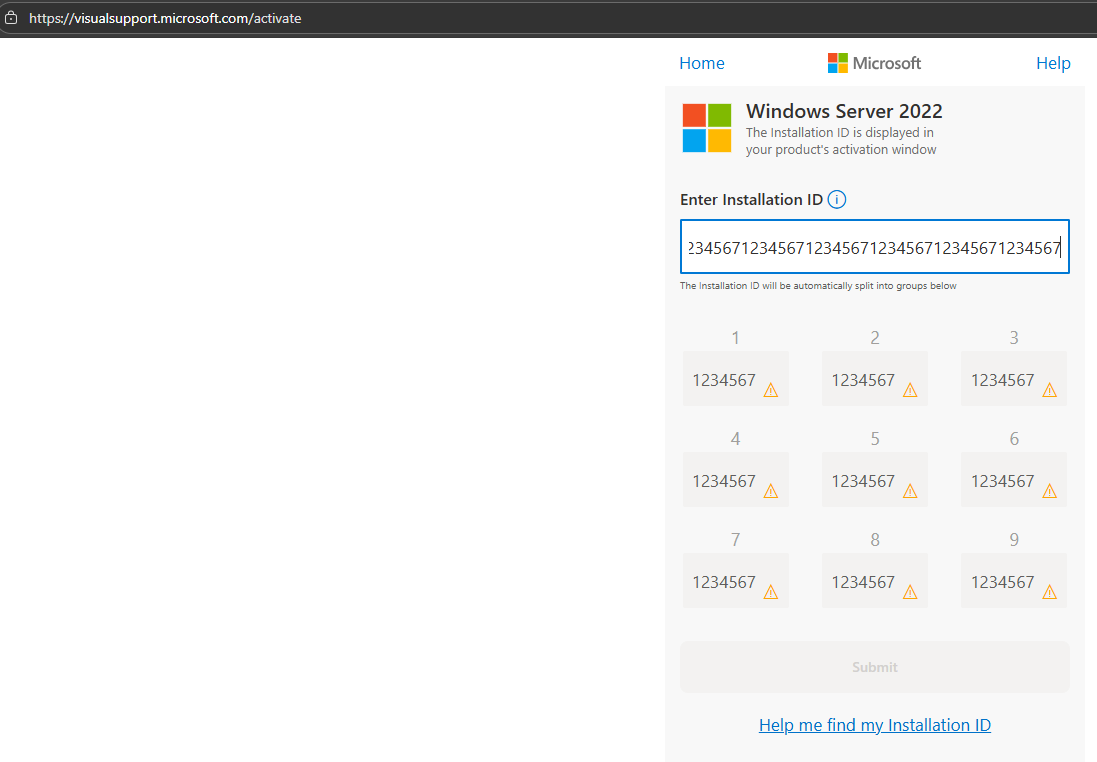Open Help me find my Installation ID
This screenshot has height=762, width=1097.
click(875, 725)
